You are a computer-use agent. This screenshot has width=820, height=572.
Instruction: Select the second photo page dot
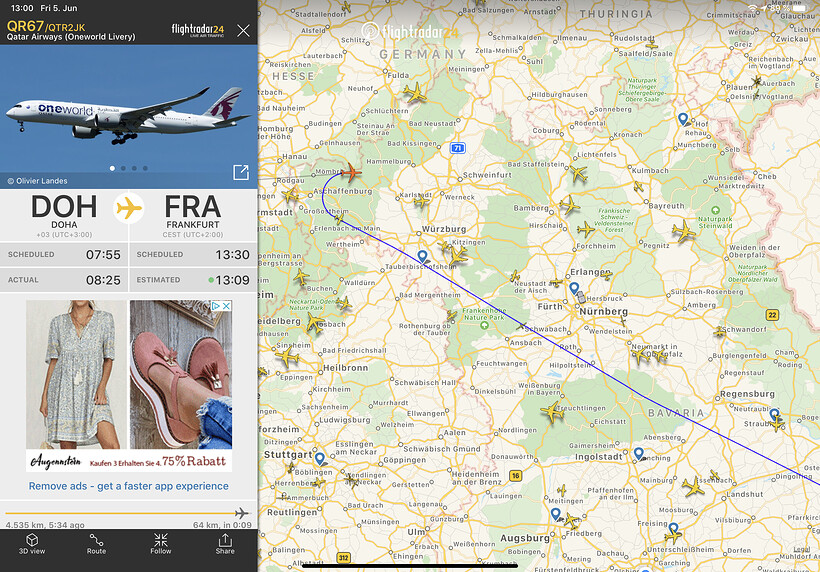coord(123,168)
